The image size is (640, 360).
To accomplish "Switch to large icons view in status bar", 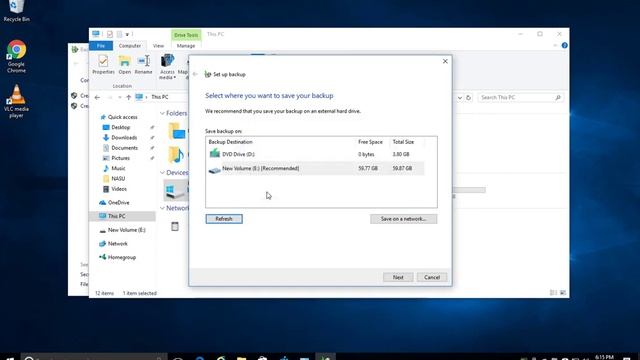I will tap(563, 293).
